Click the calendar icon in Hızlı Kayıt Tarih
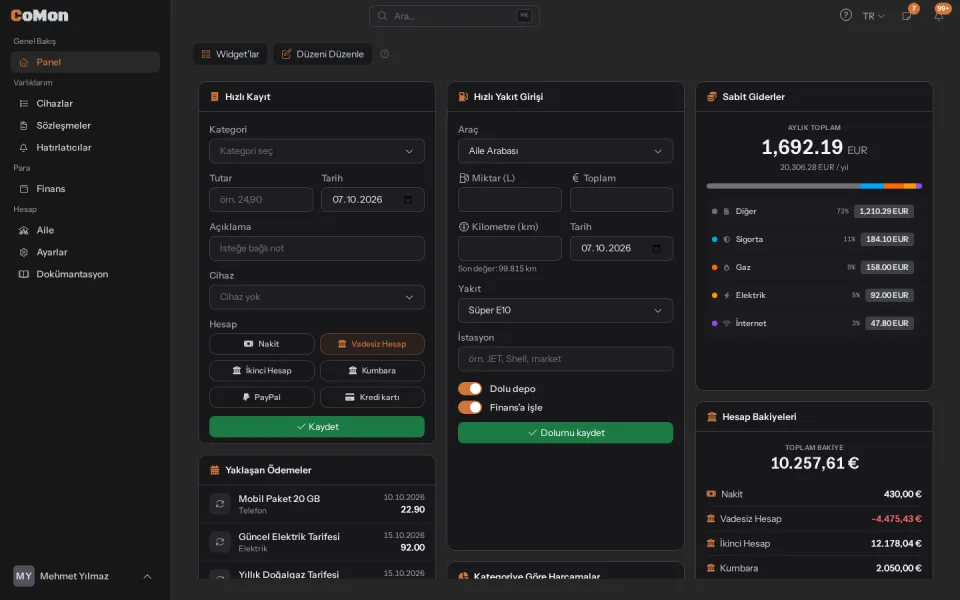The image size is (960, 600). point(408,200)
